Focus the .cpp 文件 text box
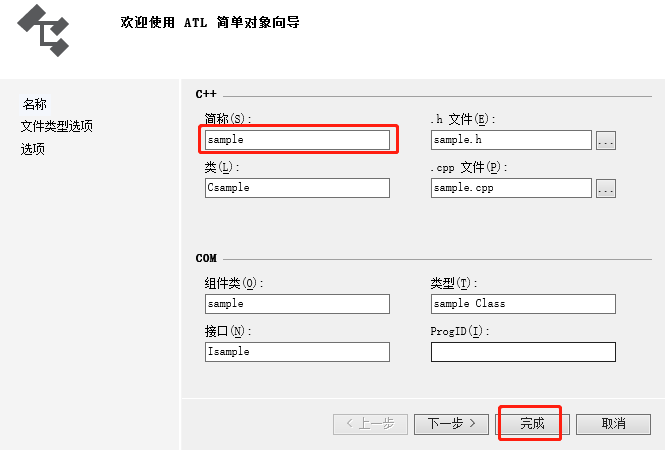The image size is (665, 450). (x=511, y=188)
